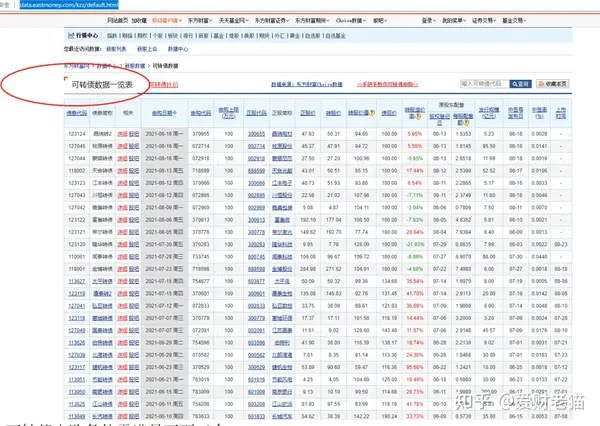Click the 数据中心 recent-visit link

coord(178,49)
